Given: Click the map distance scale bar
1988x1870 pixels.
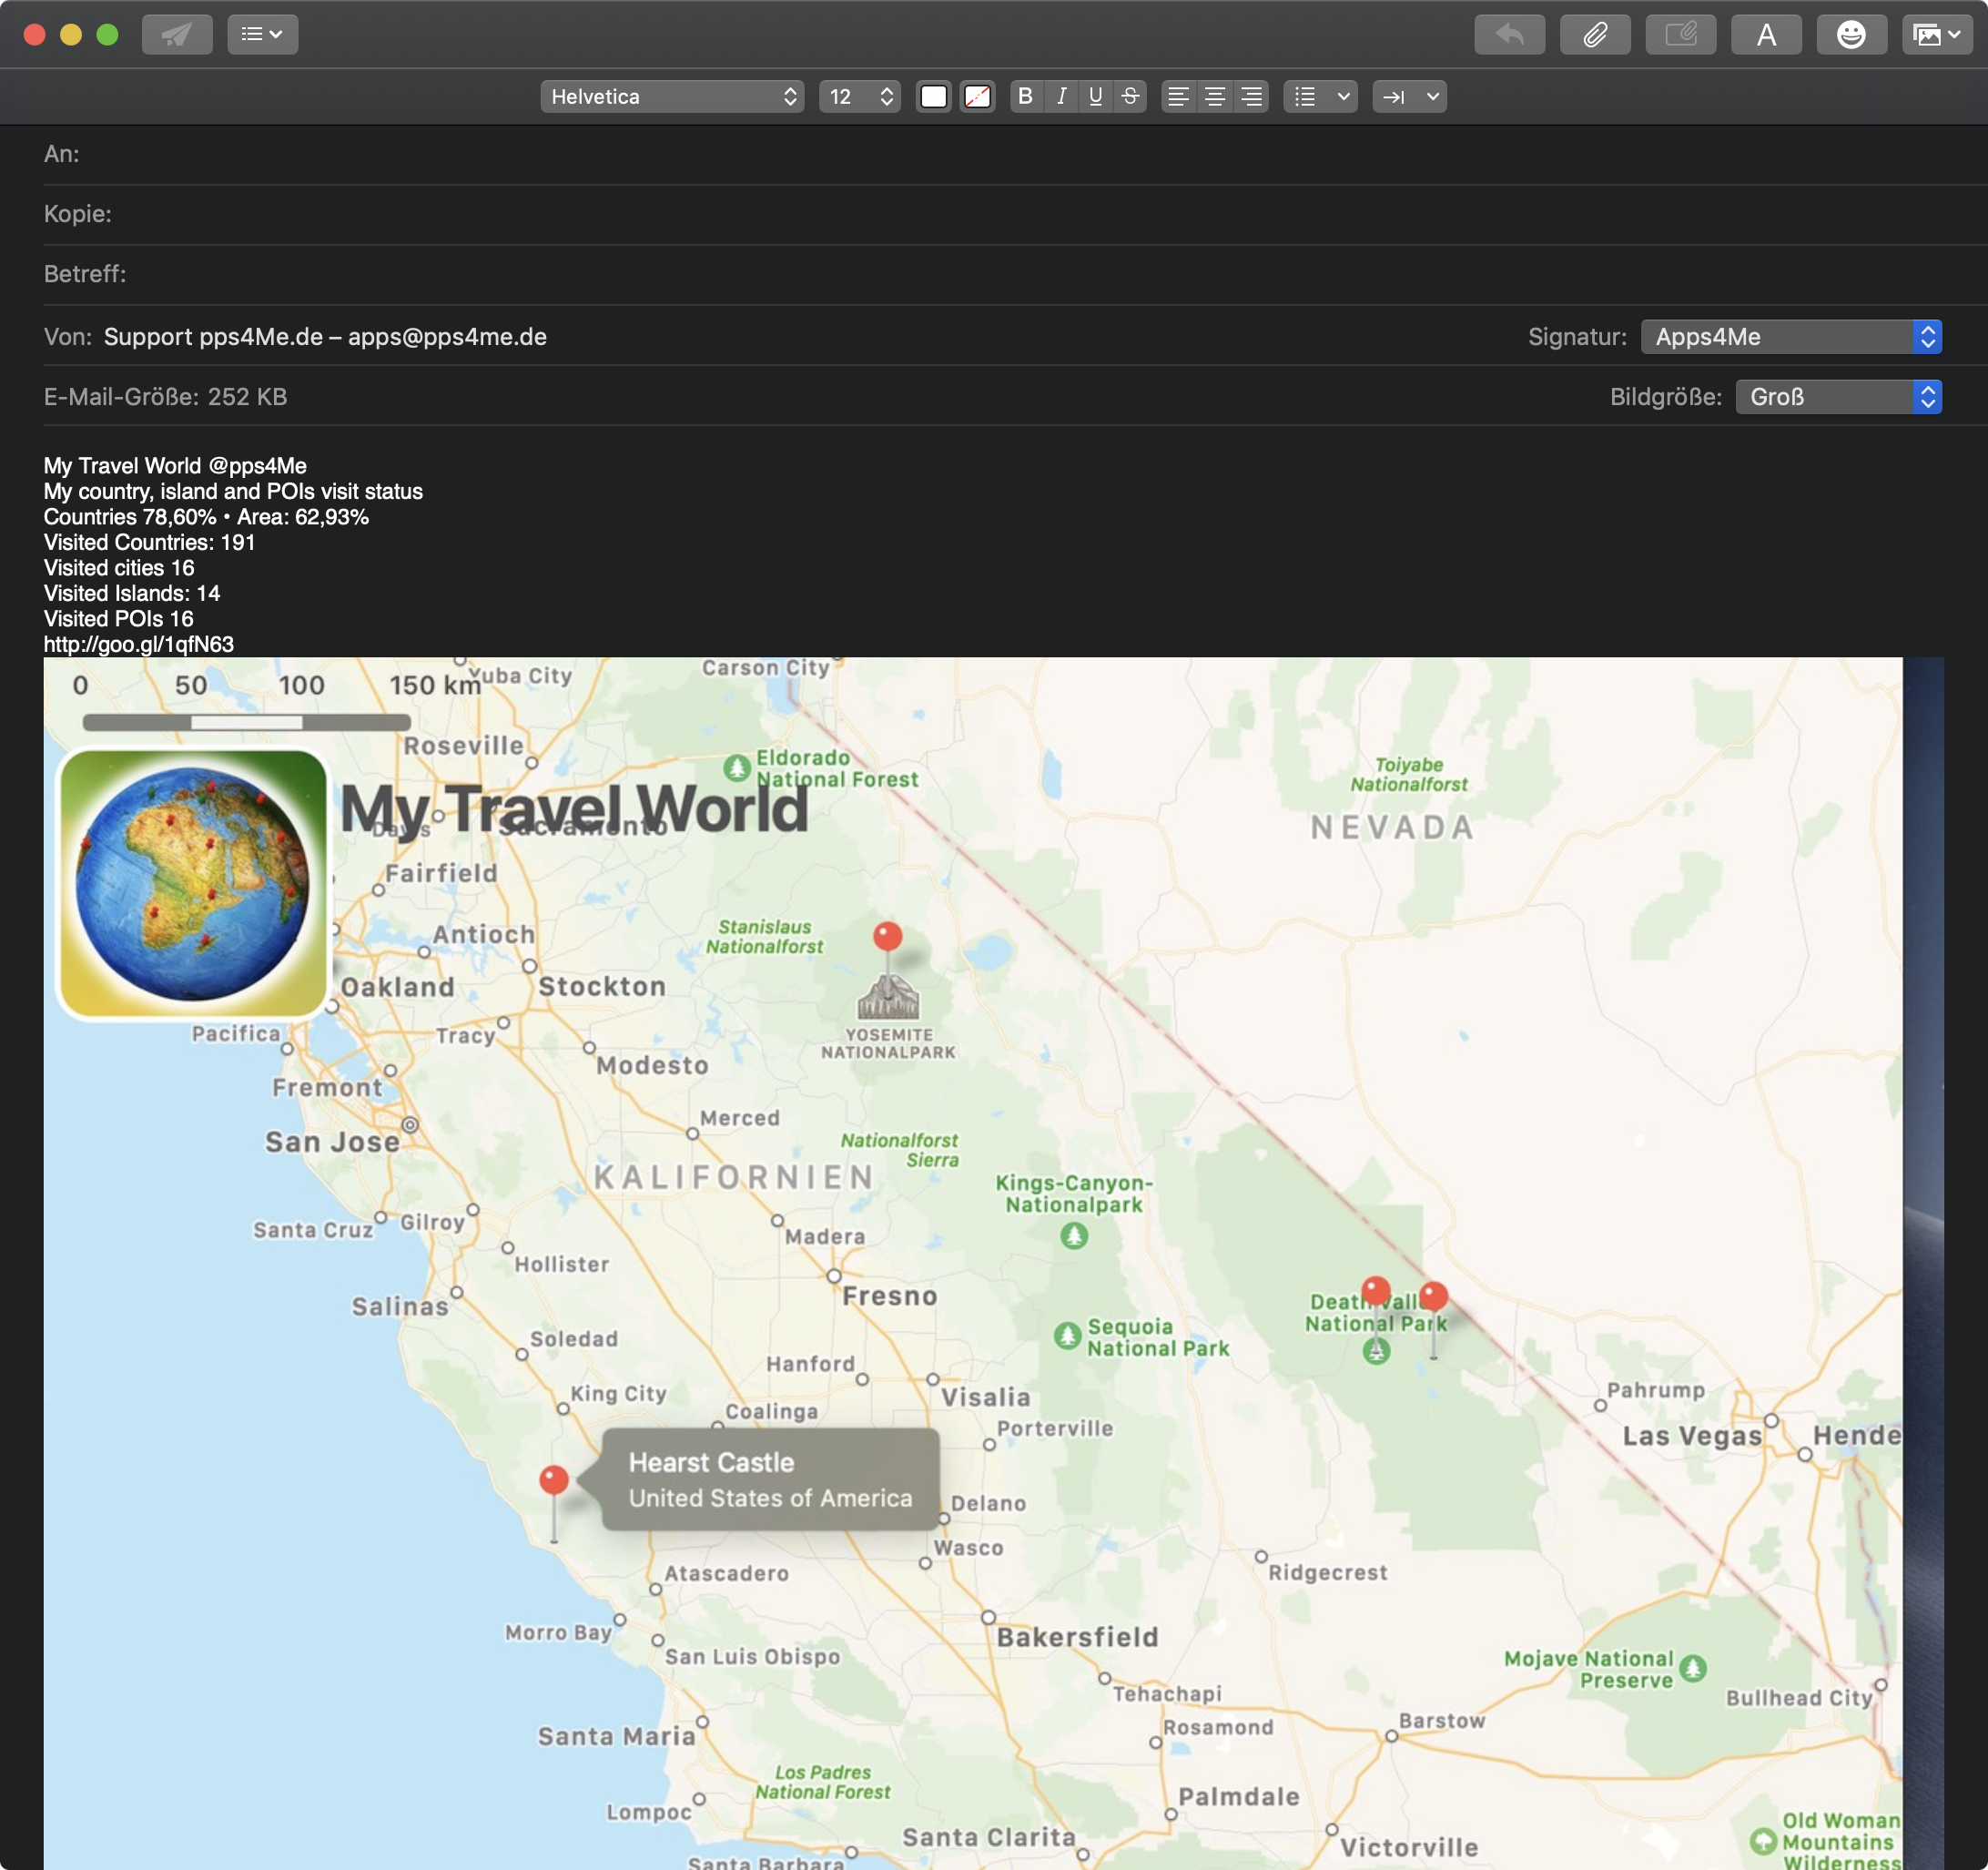Looking at the screenshot, I should (x=246, y=722).
